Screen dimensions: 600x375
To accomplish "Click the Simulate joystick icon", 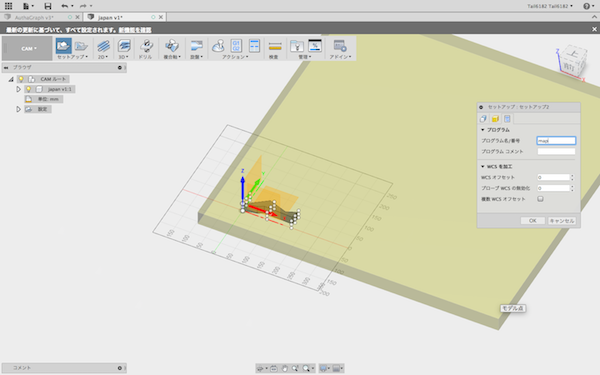I will pyautogui.click(x=218, y=46).
